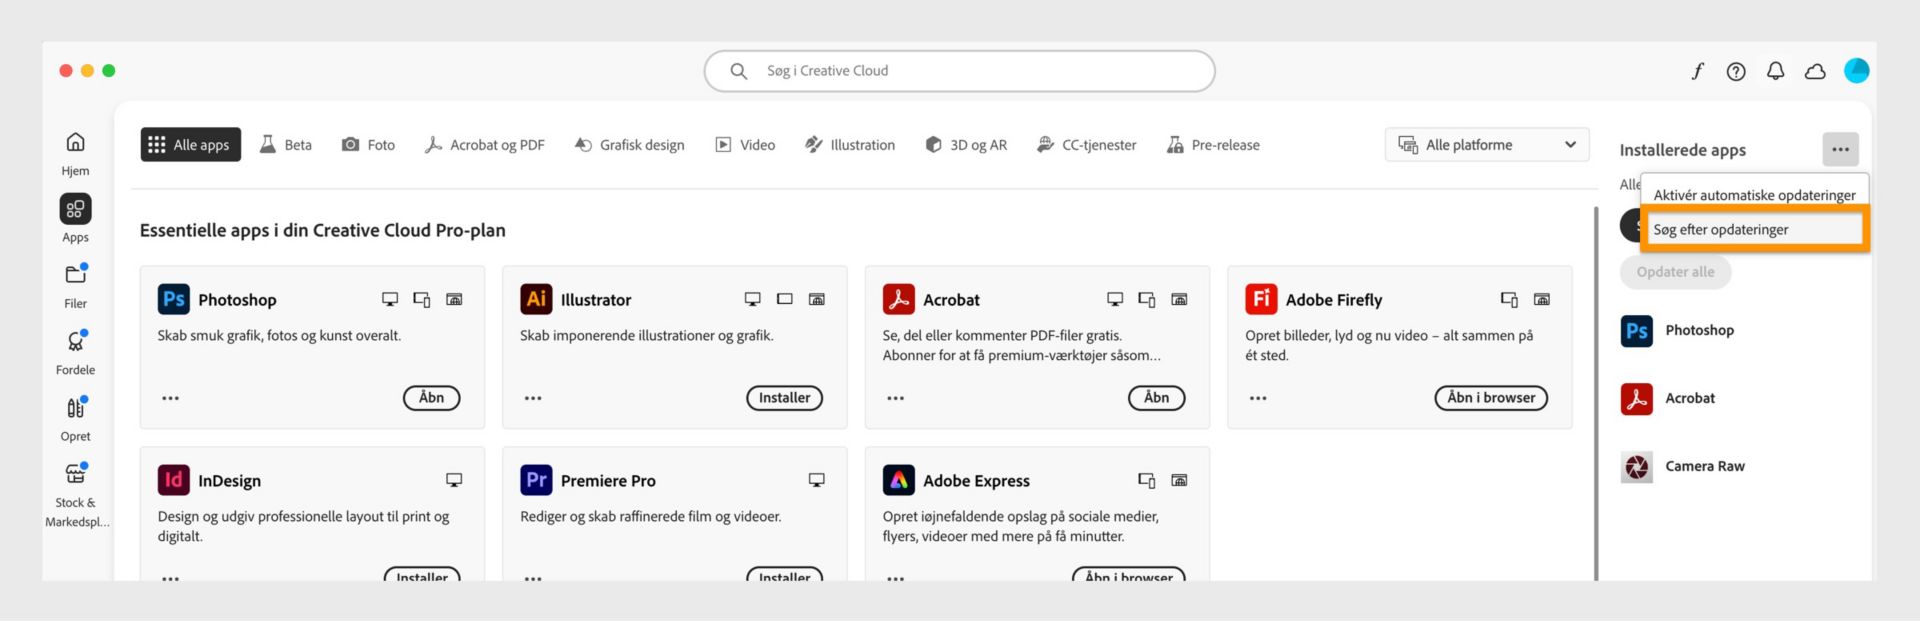Expand the Alle platforme dropdown

(1487, 145)
